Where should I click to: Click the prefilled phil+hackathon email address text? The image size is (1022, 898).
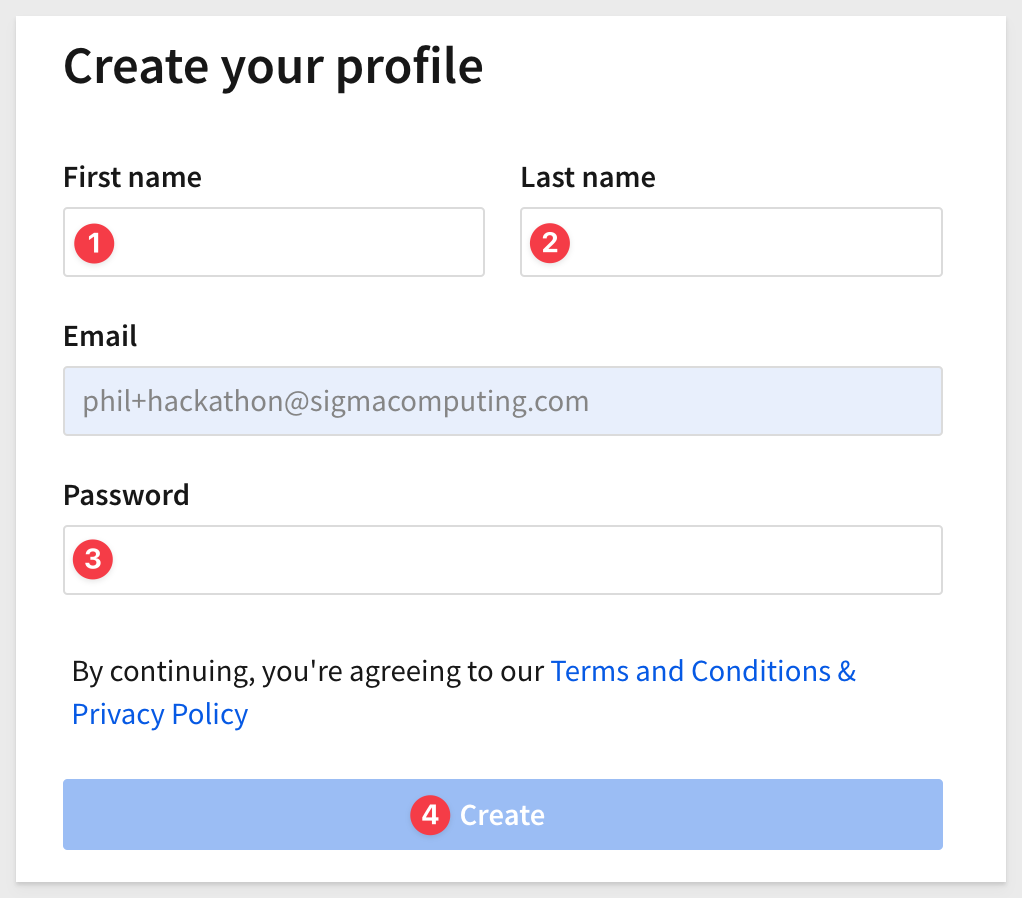pos(336,401)
